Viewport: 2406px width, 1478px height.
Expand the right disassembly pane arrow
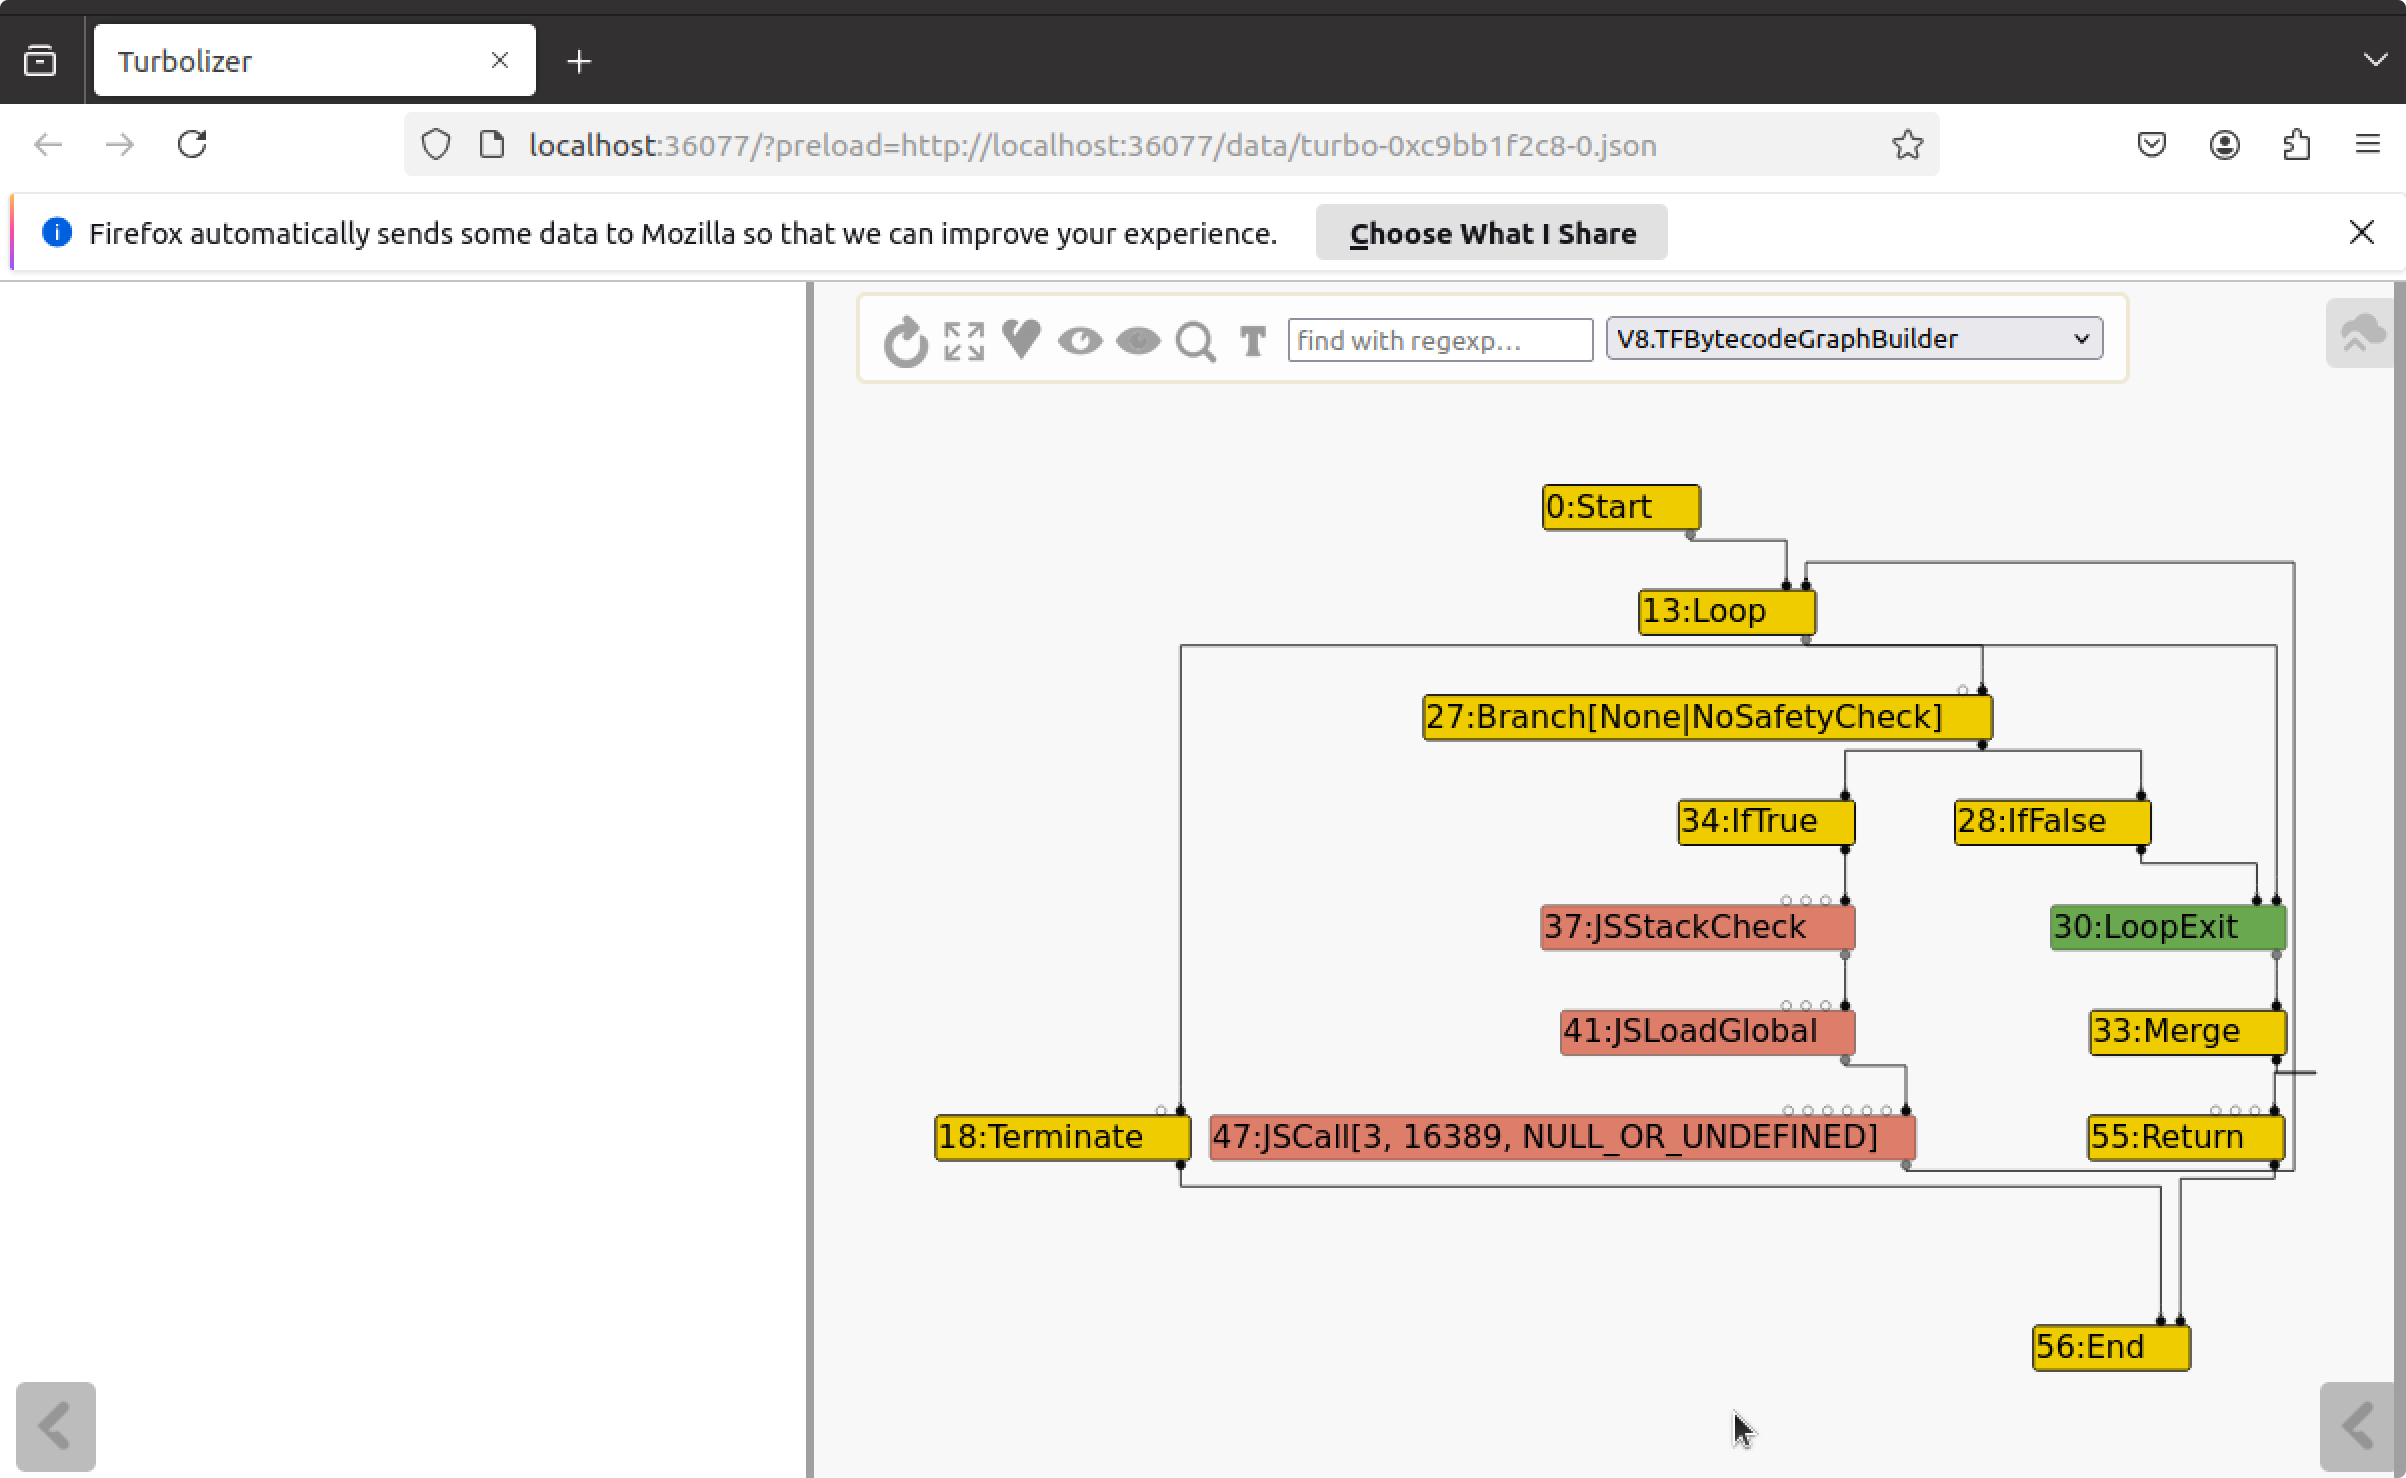2359,1426
